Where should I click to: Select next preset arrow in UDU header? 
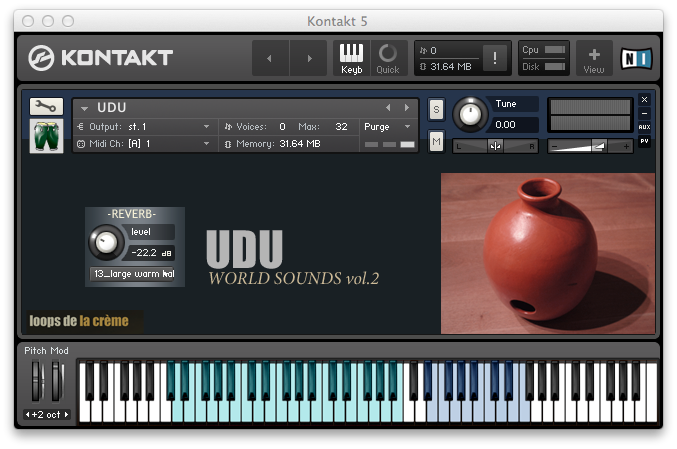point(407,108)
